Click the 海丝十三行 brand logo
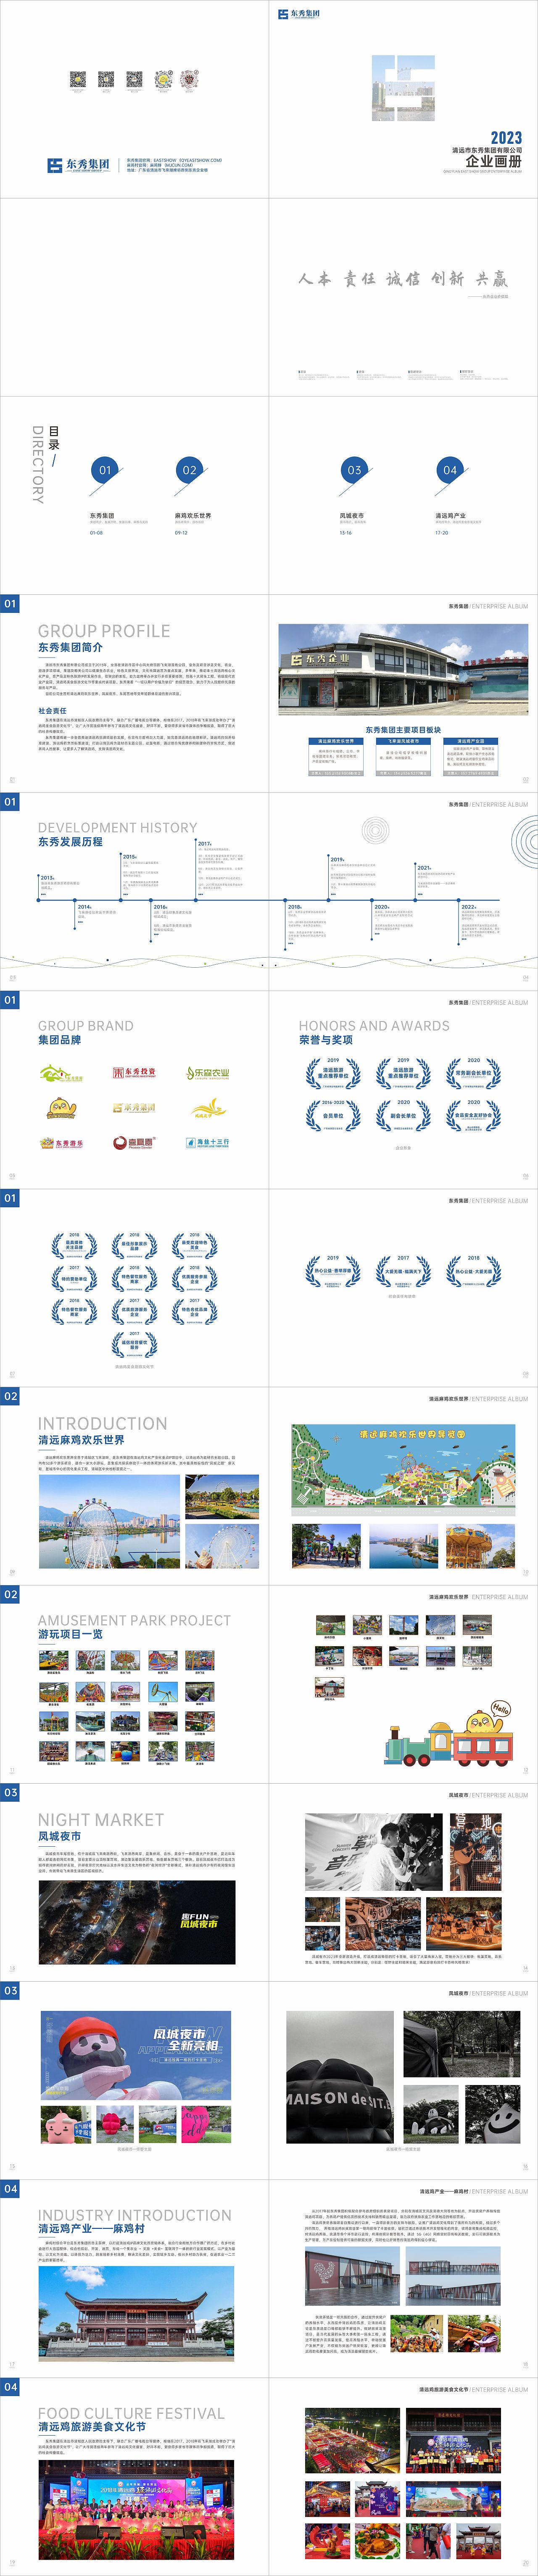 click(208, 1142)
